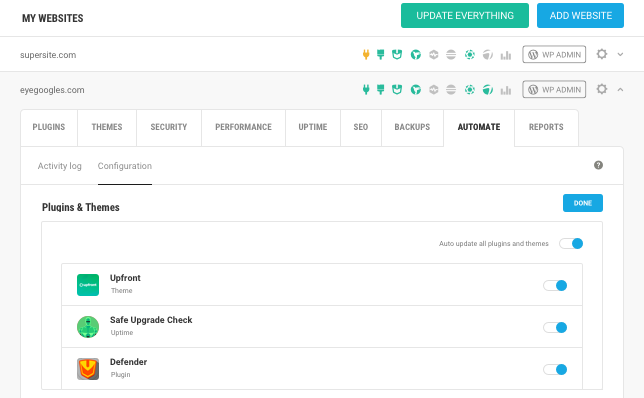644x398 pixels.
Task: Click the Update Everything button
Action: [465, 16]
